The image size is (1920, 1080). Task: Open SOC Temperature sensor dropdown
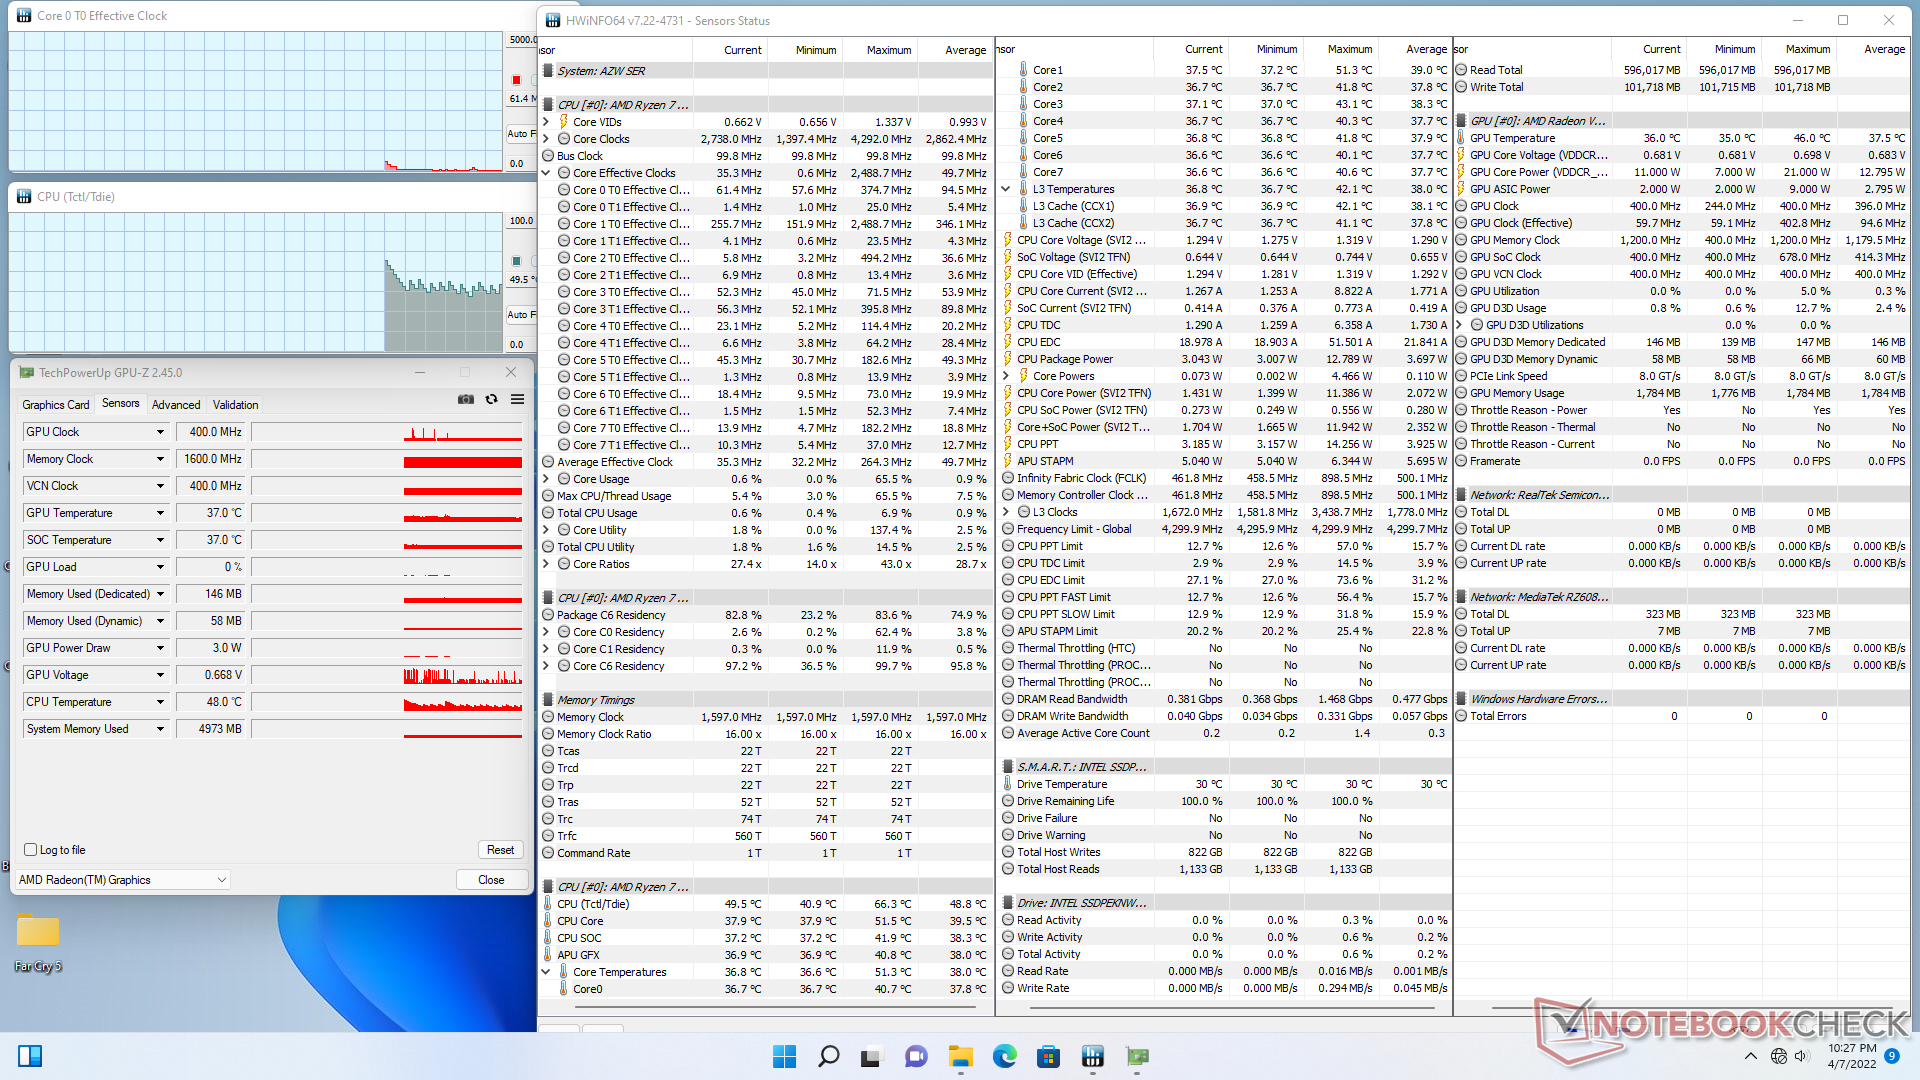pyautogui.click(x=160, y=540)
